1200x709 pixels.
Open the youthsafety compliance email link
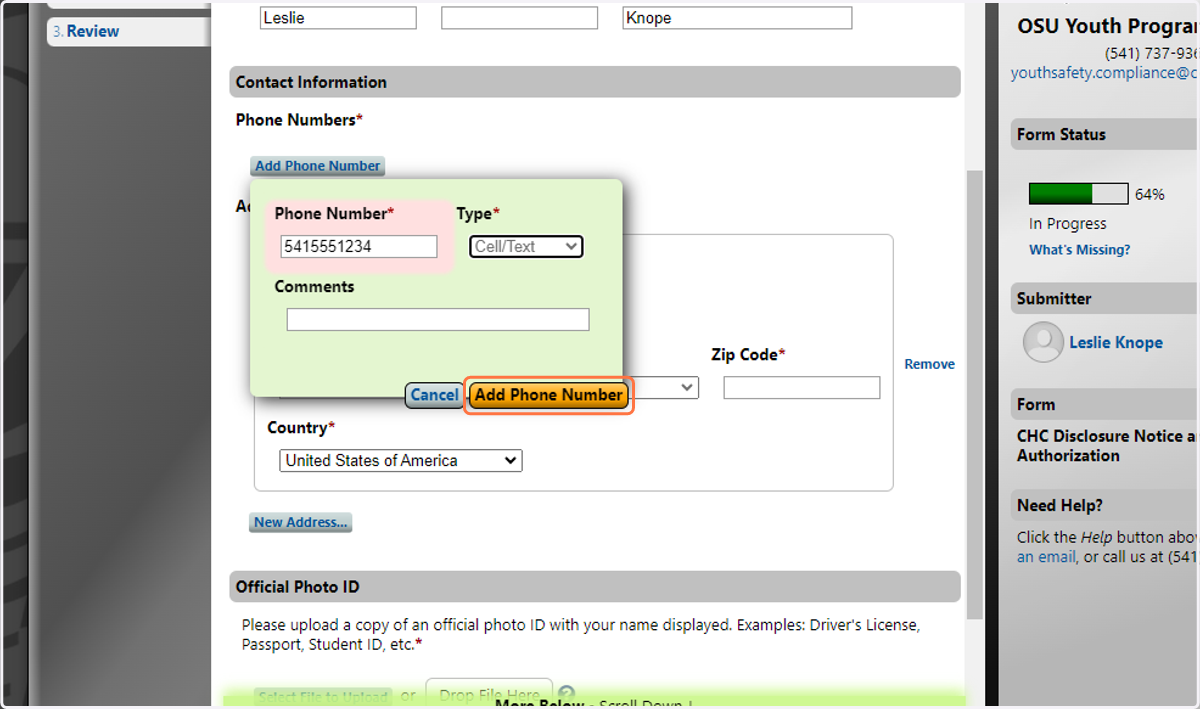click(x=1104, y=73)
